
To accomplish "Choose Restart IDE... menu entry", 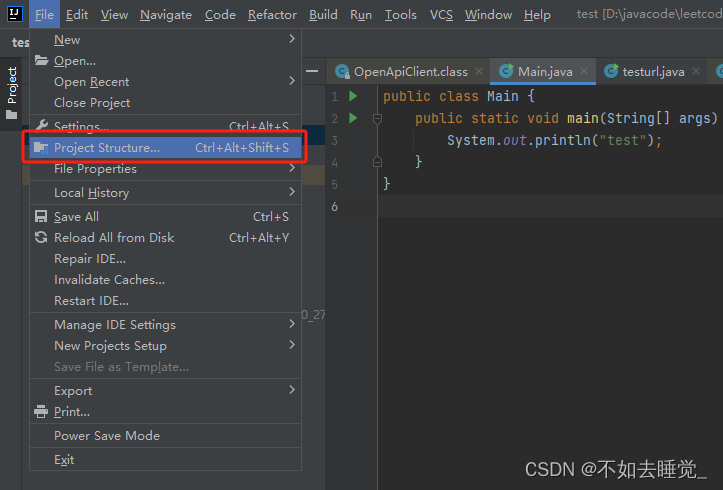I will [165, 301].
